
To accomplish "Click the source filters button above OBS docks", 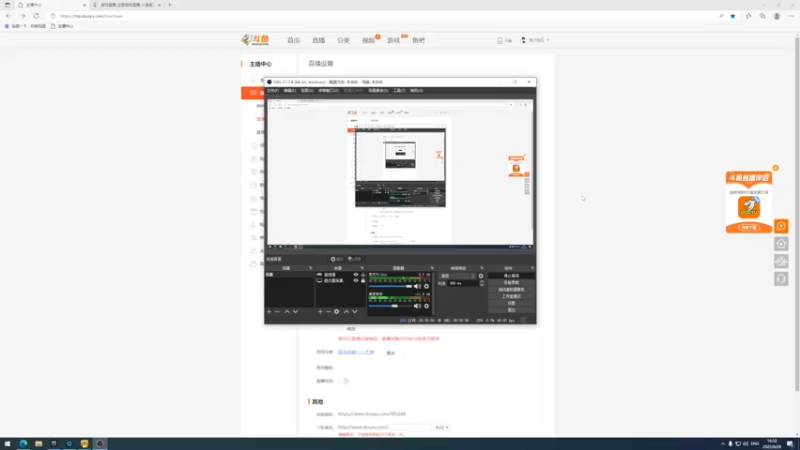I will point(355,259).
